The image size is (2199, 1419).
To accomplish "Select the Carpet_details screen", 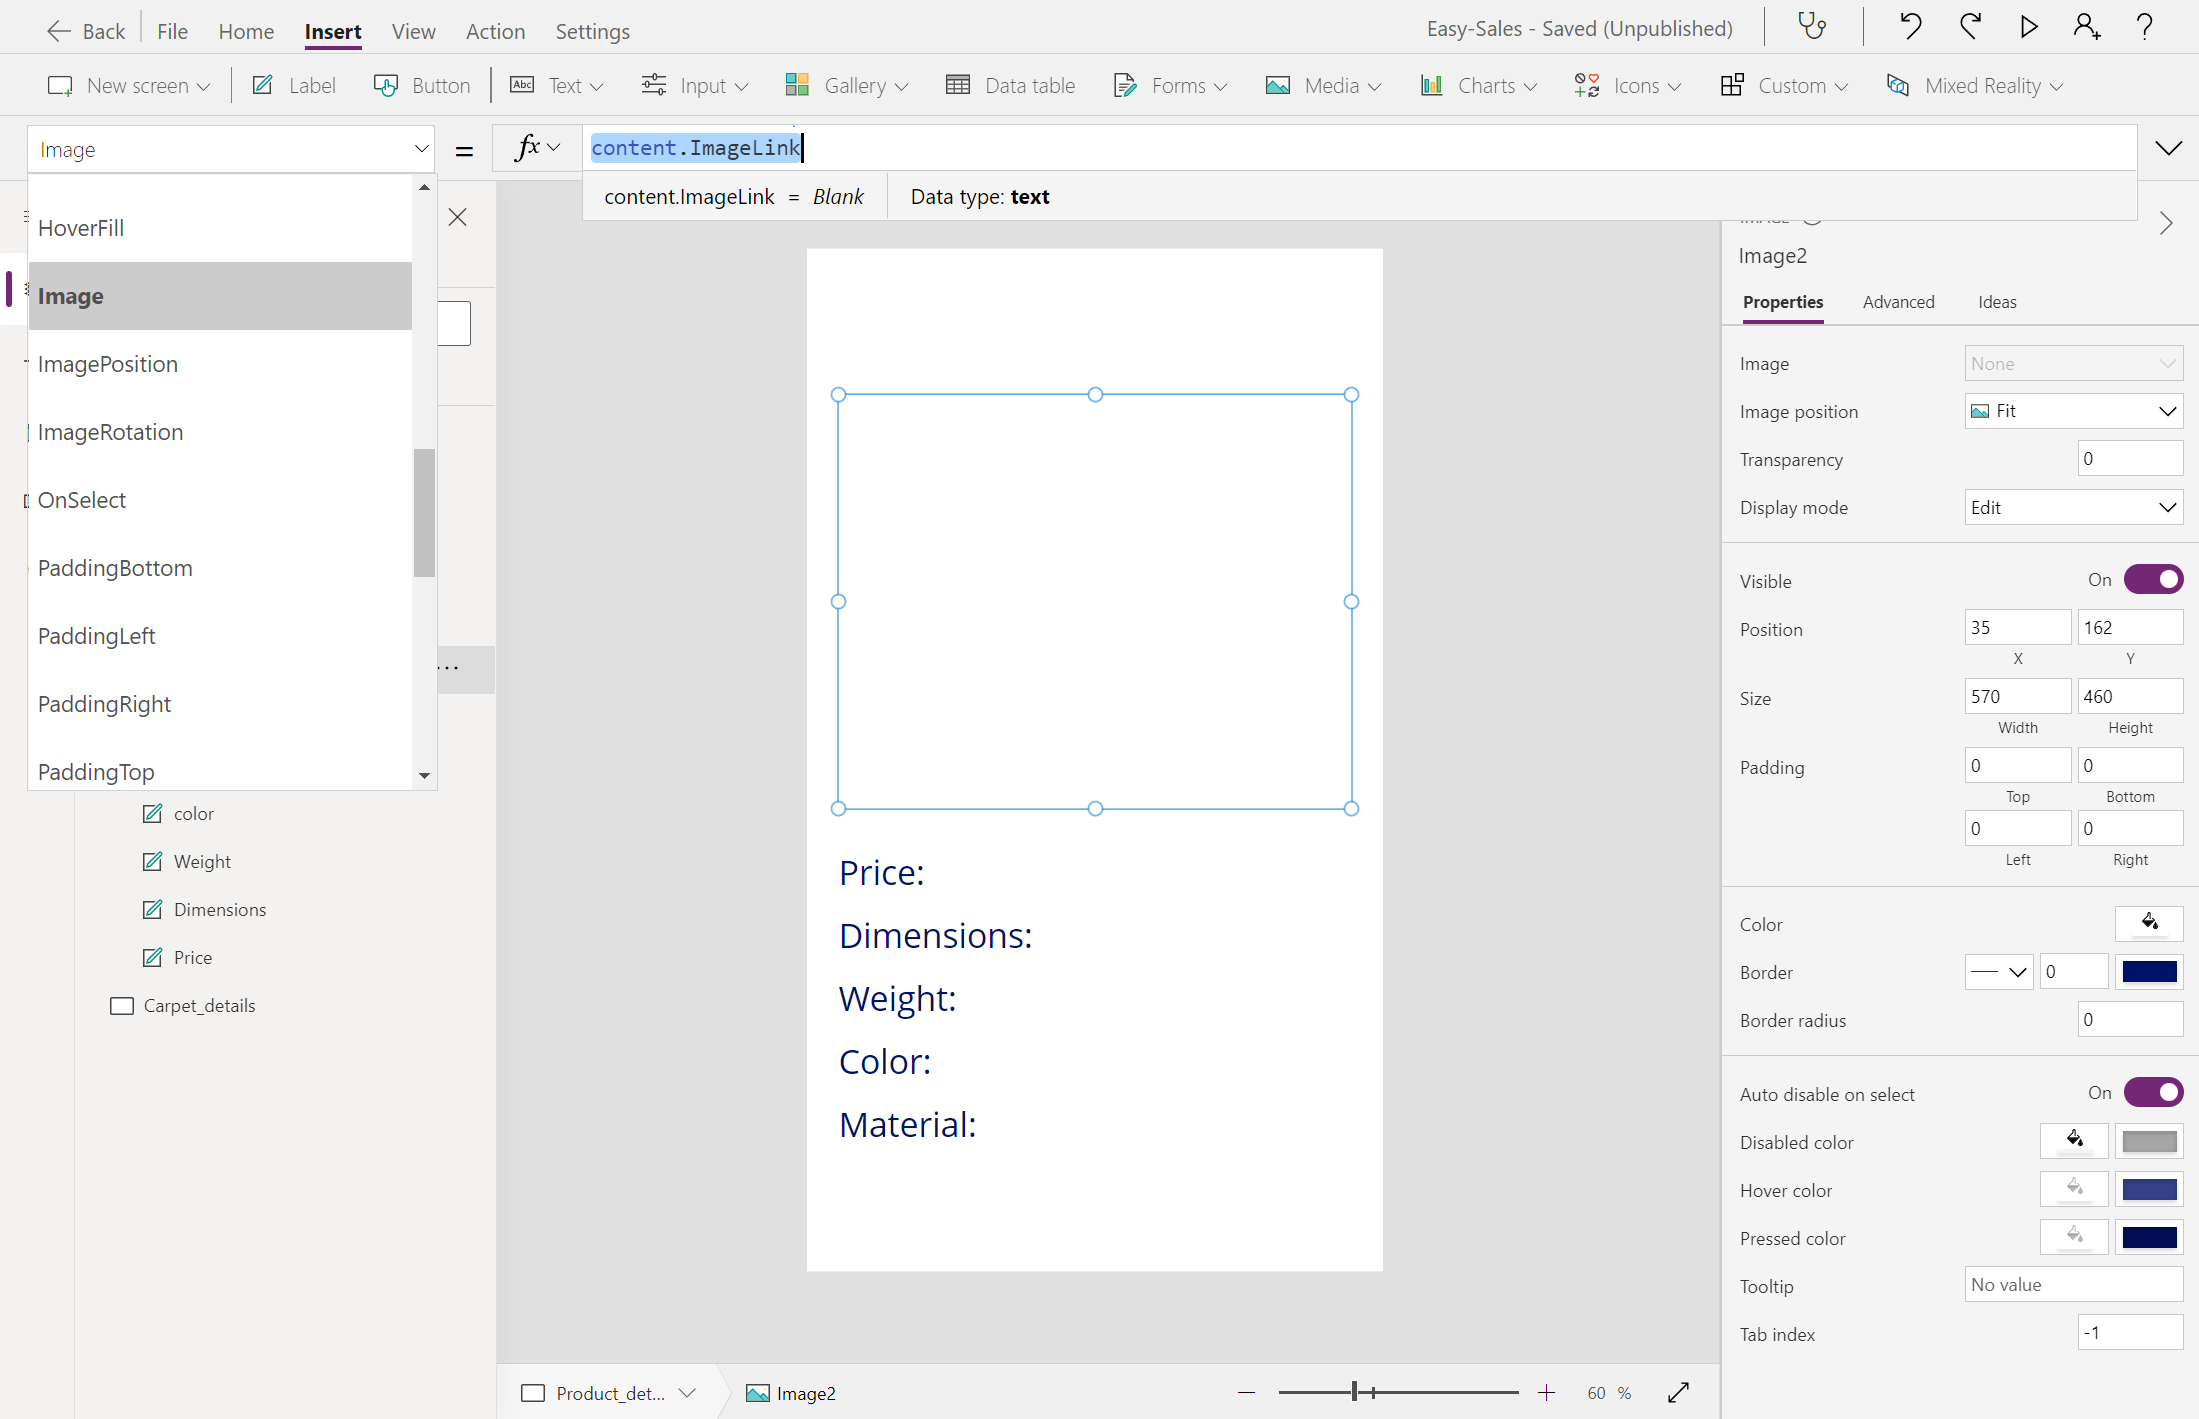I will click(199, 1006).
